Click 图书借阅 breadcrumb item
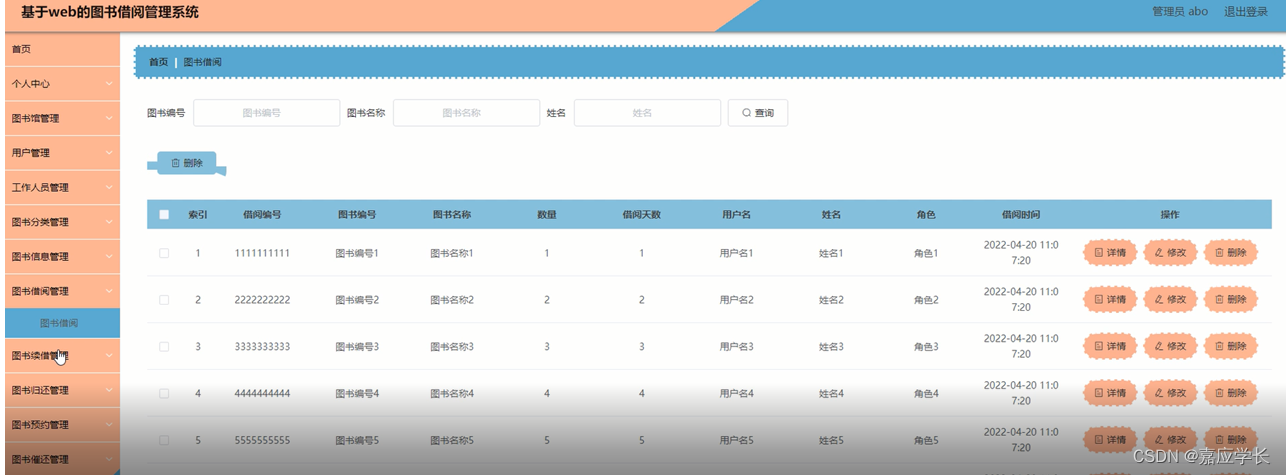The width and height of the screenshot is (1286, 475). [x=203, y=62]
